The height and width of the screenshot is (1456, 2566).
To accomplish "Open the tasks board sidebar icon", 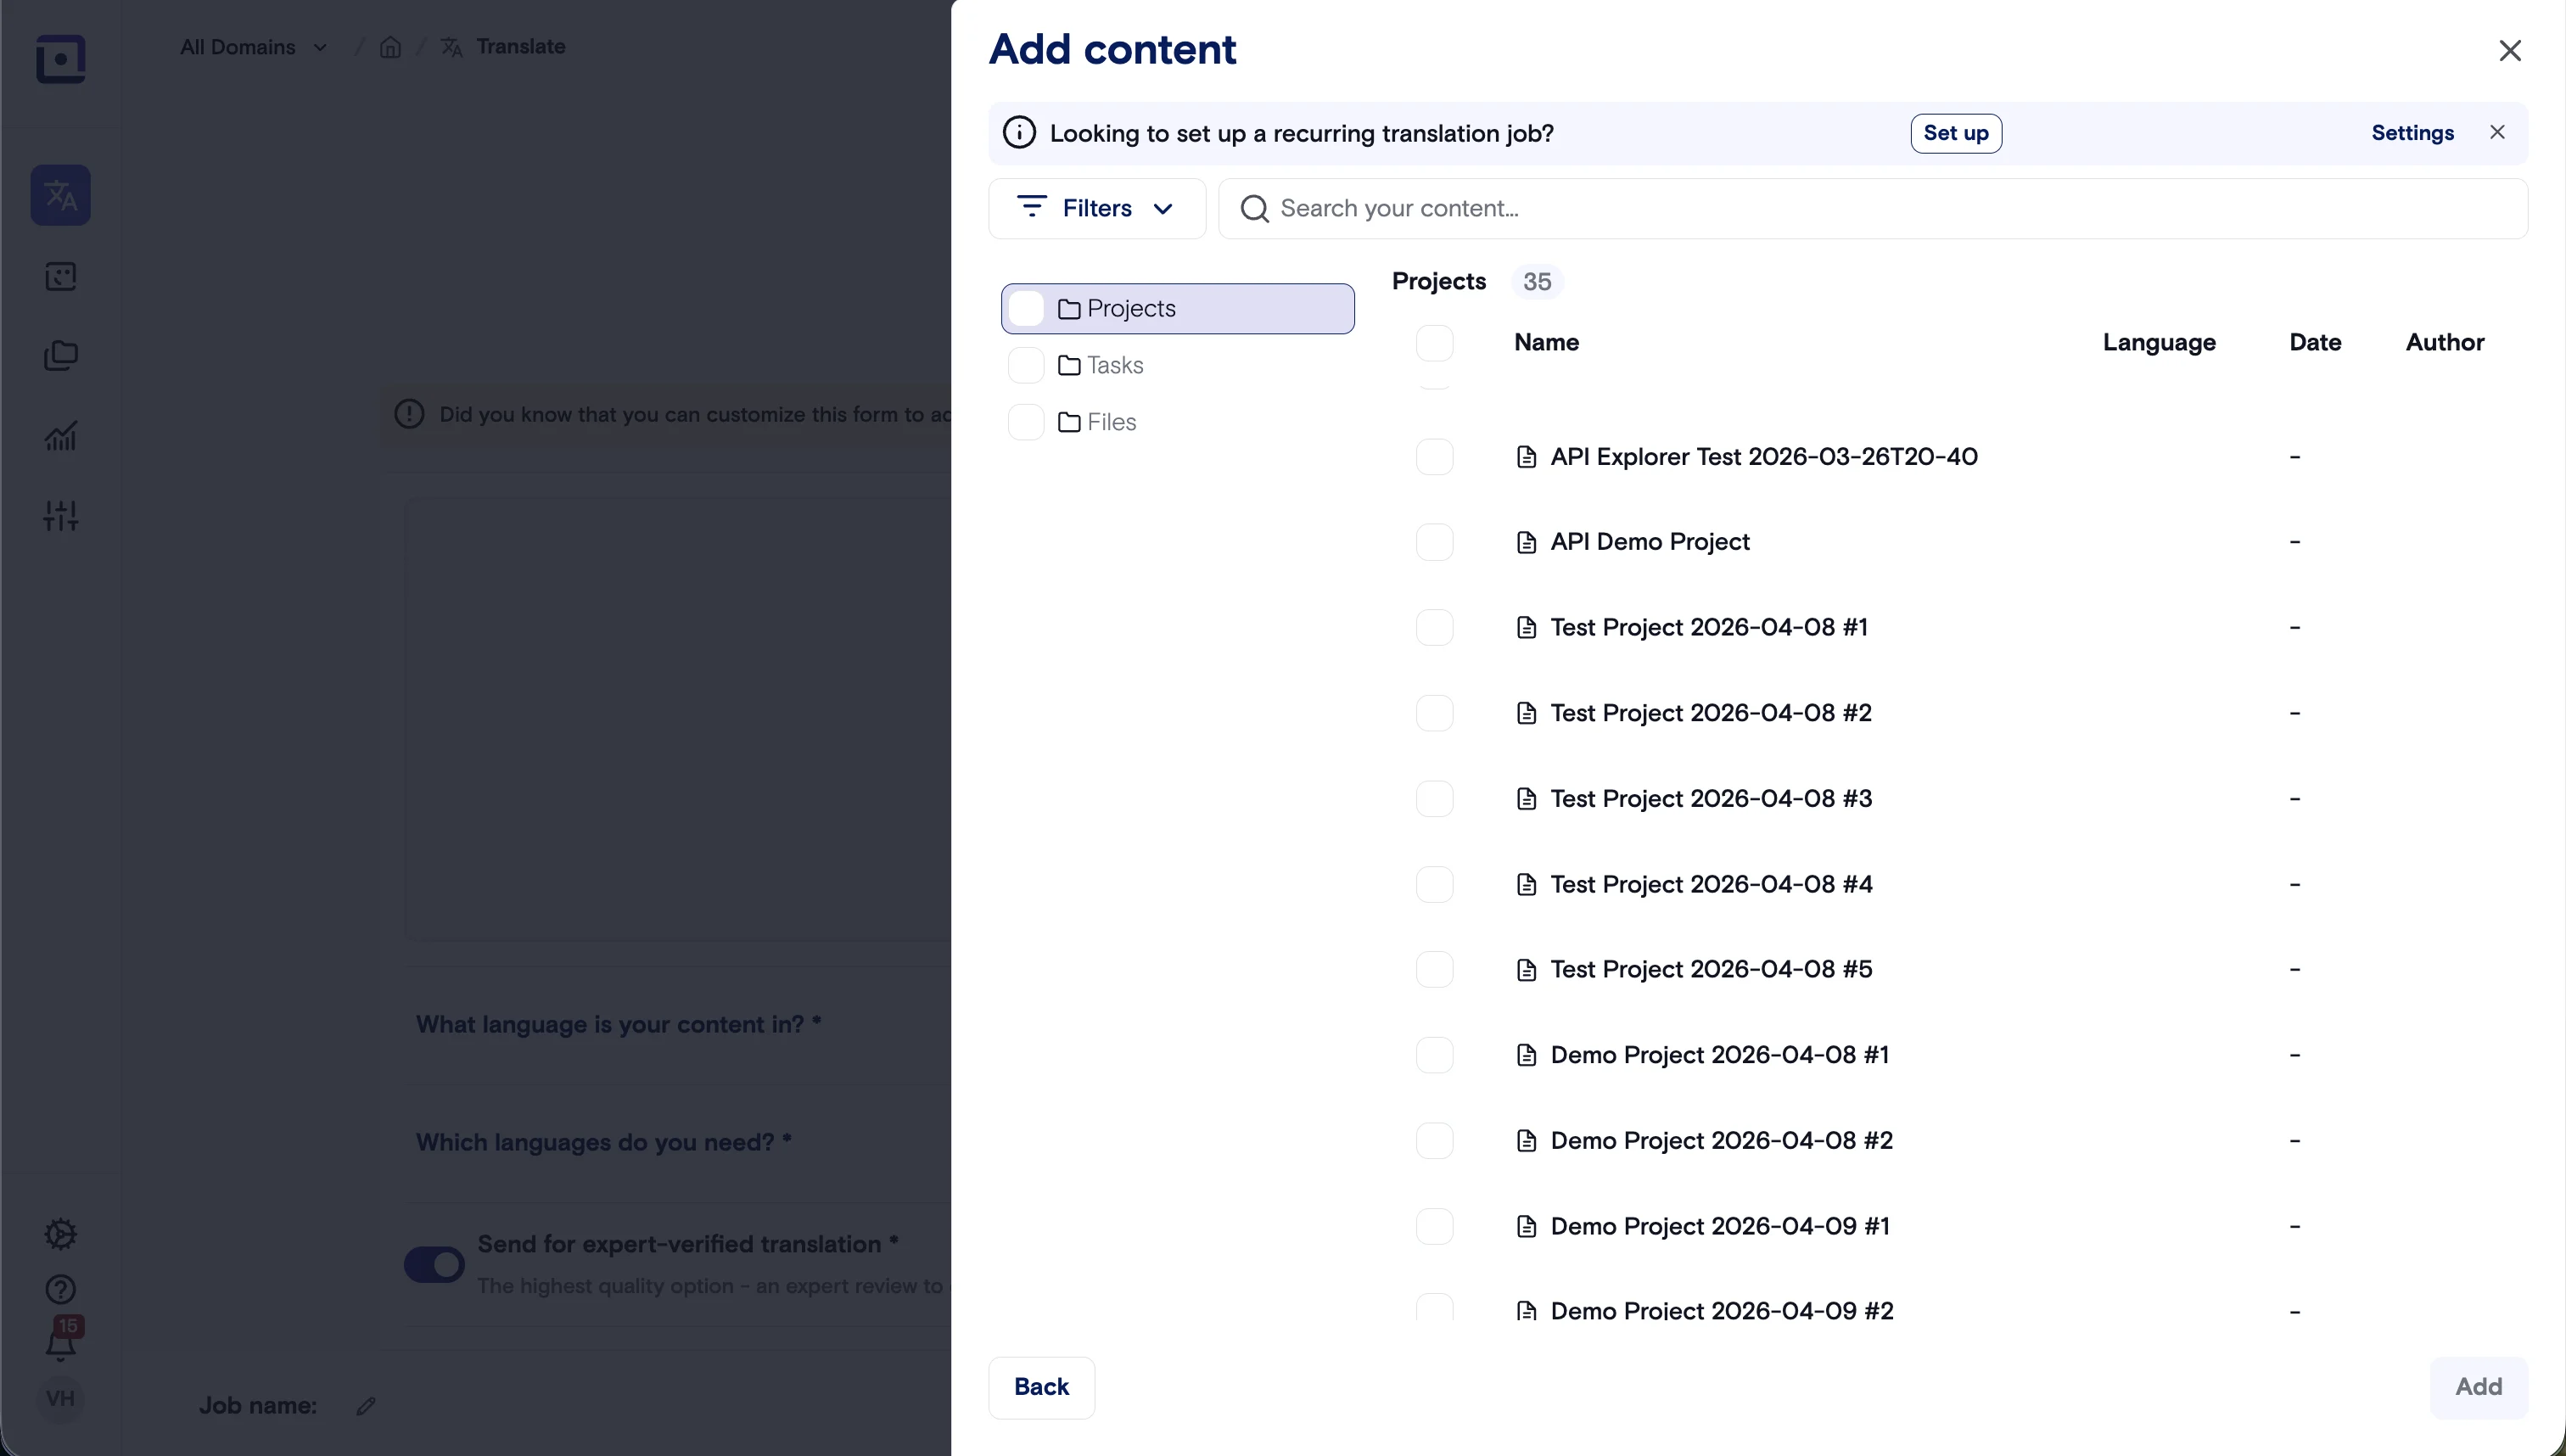I will click(x=61, y=276).
